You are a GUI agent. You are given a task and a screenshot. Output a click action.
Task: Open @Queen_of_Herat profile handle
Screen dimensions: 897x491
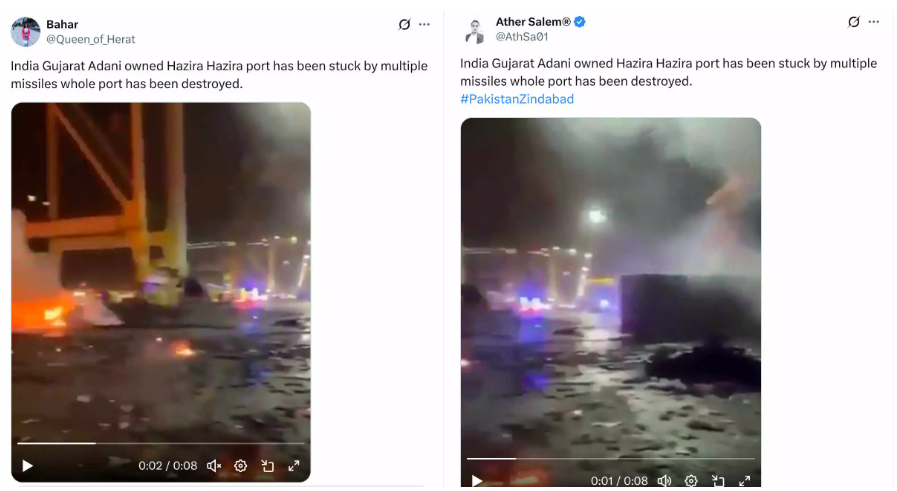(x=90, y=39)
